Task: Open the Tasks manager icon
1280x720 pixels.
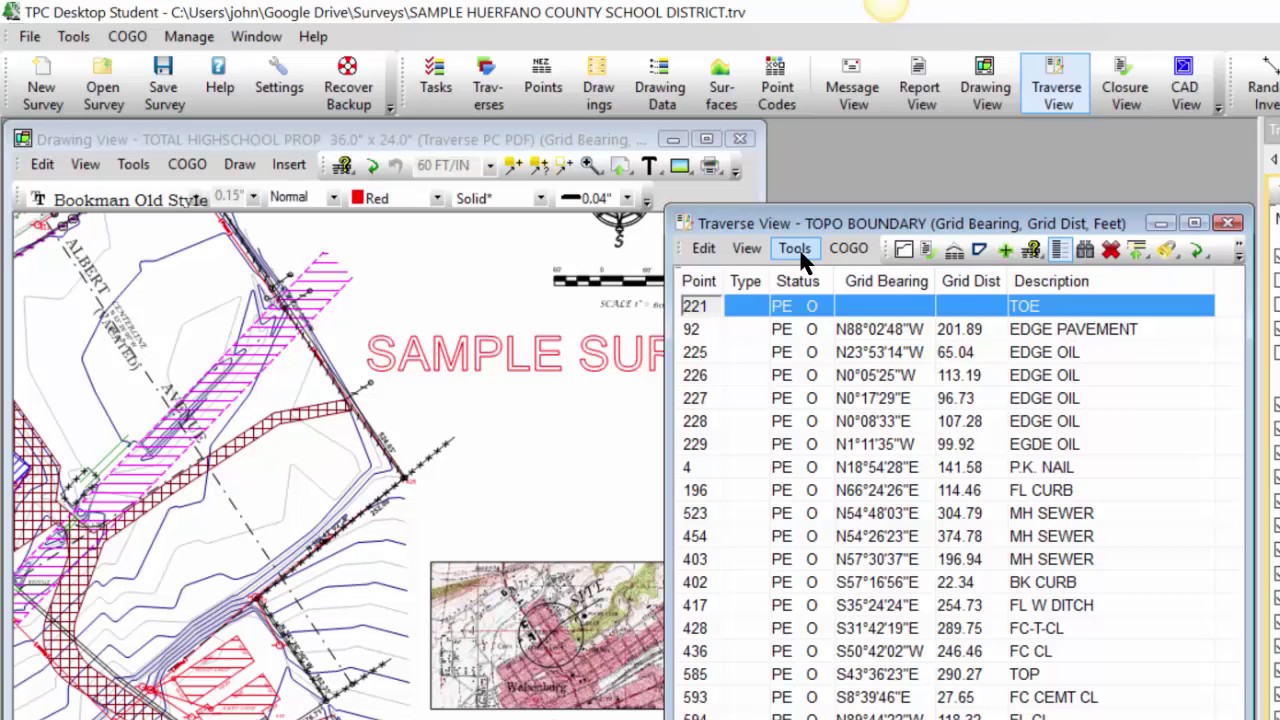Action: (x=435, y=78)
